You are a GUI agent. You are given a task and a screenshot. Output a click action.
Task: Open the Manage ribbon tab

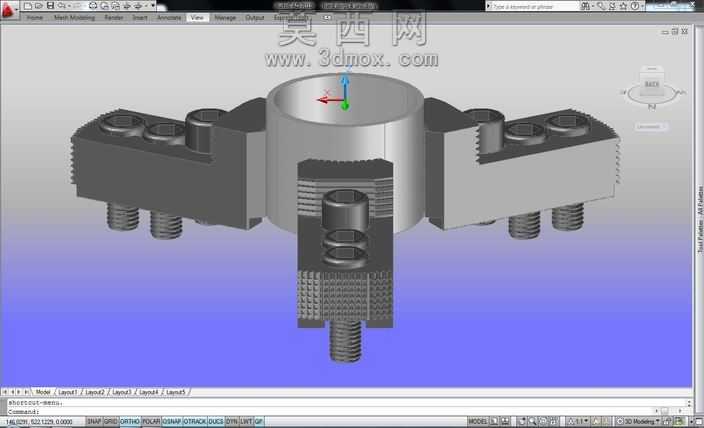225,18
